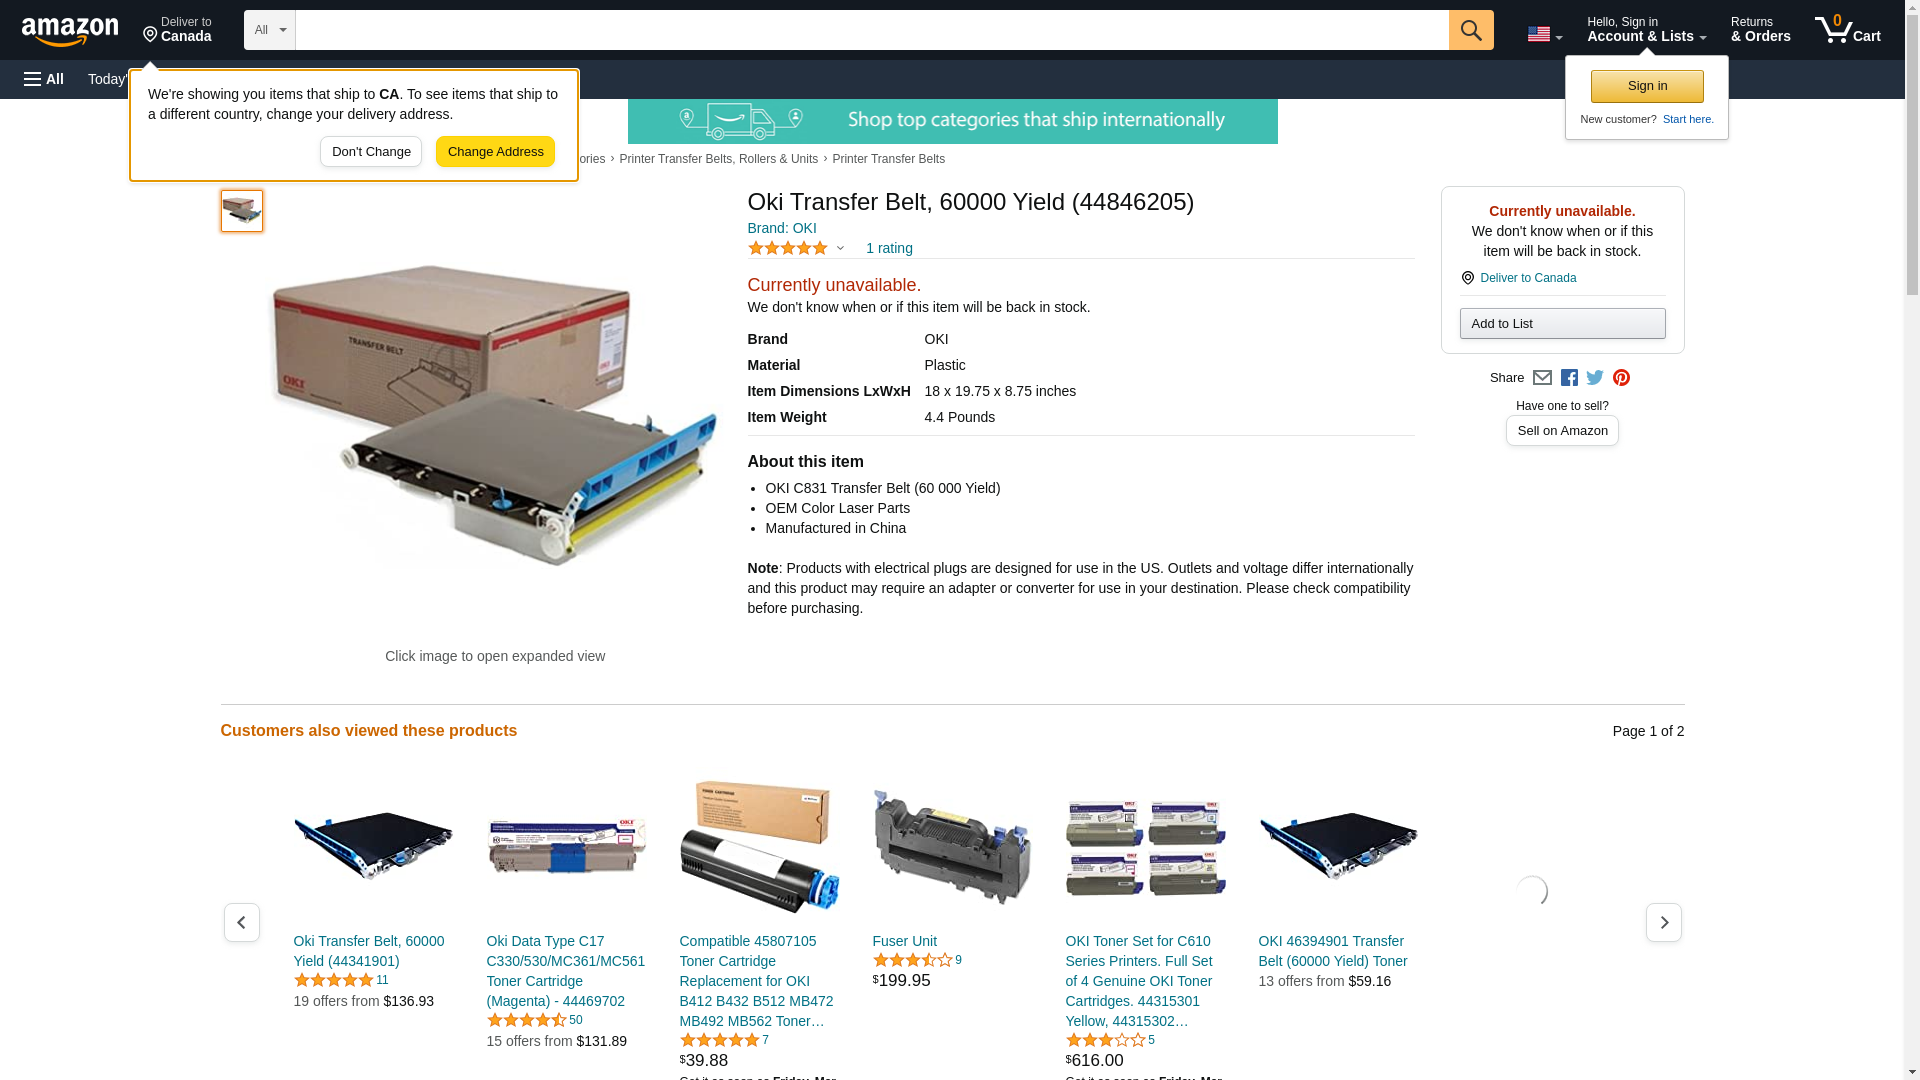Image resolution: width=1920 pixels, height=1080 pixels.
Task: Open the Add to List dropdown
Action: pyautogui.click(x=1562, y=323)
